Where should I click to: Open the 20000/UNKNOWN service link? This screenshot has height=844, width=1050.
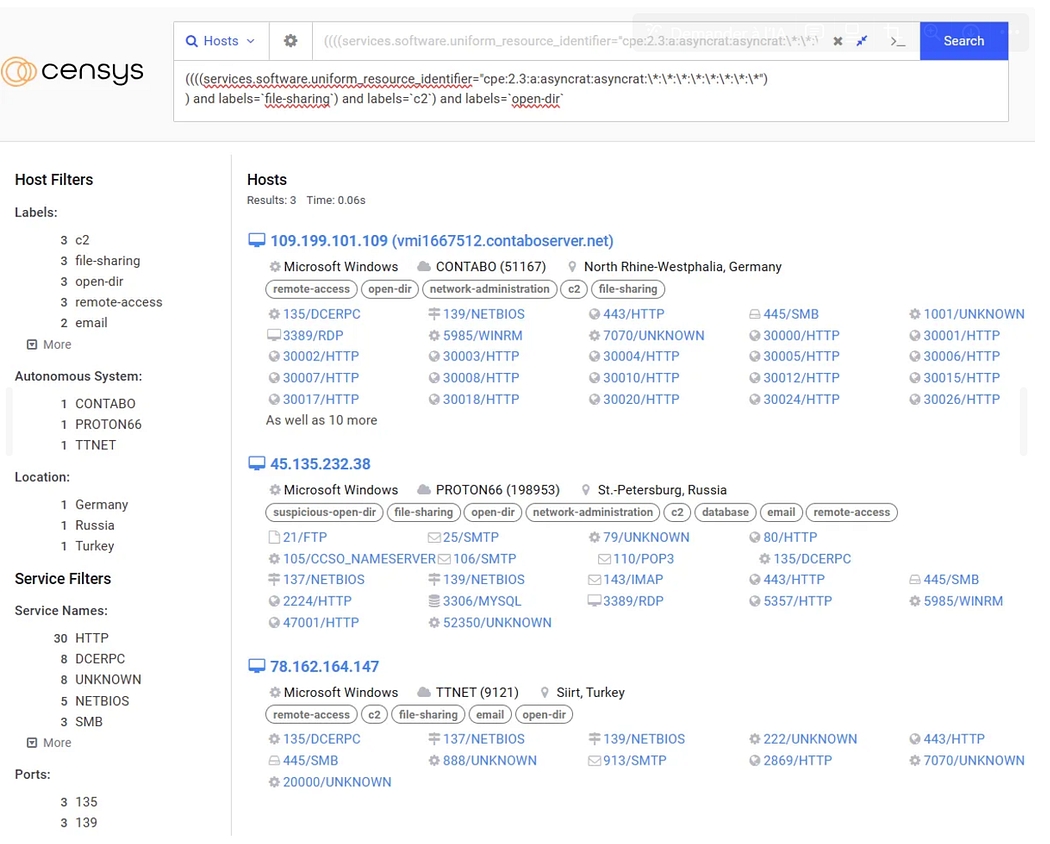[x=336, y=782]
